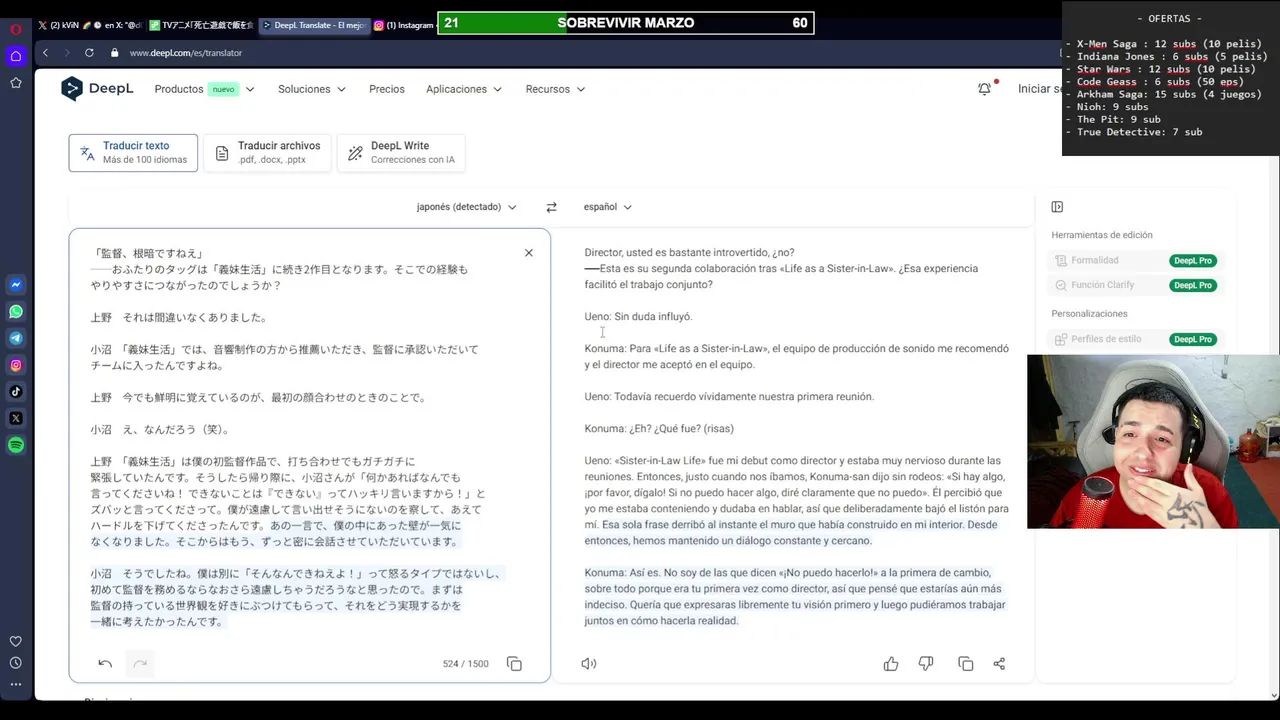Click Iniciar sesión link
1280x720 pixels.
pos(1040,89)
